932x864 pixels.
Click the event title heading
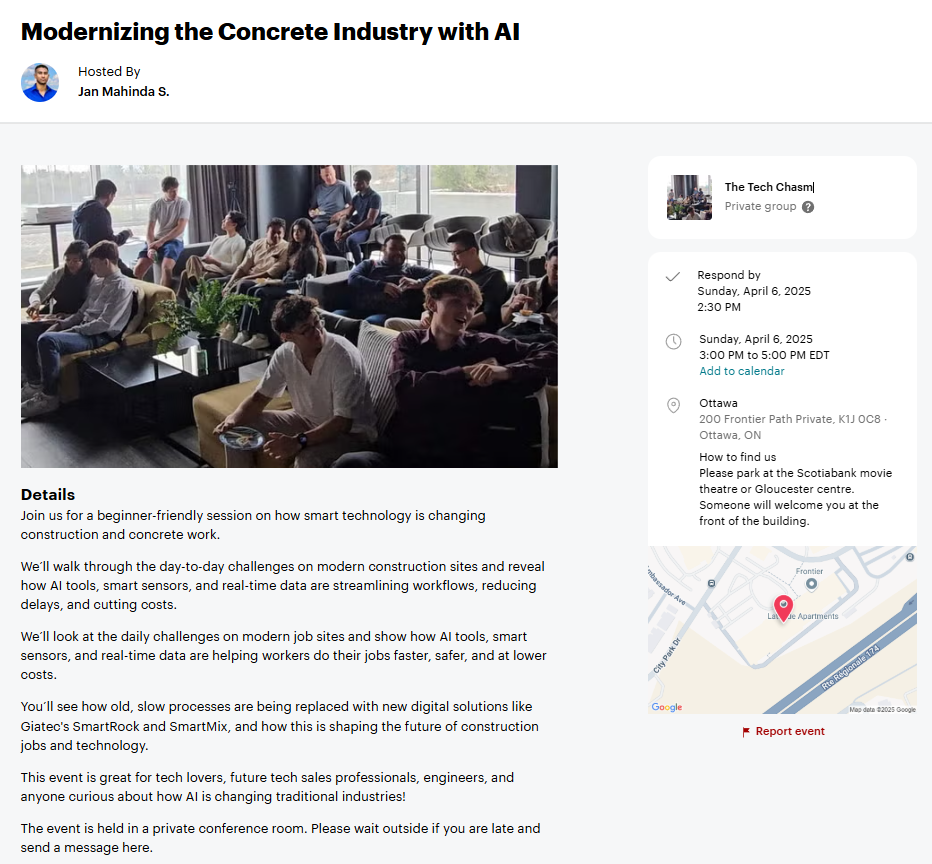(270, 31)
